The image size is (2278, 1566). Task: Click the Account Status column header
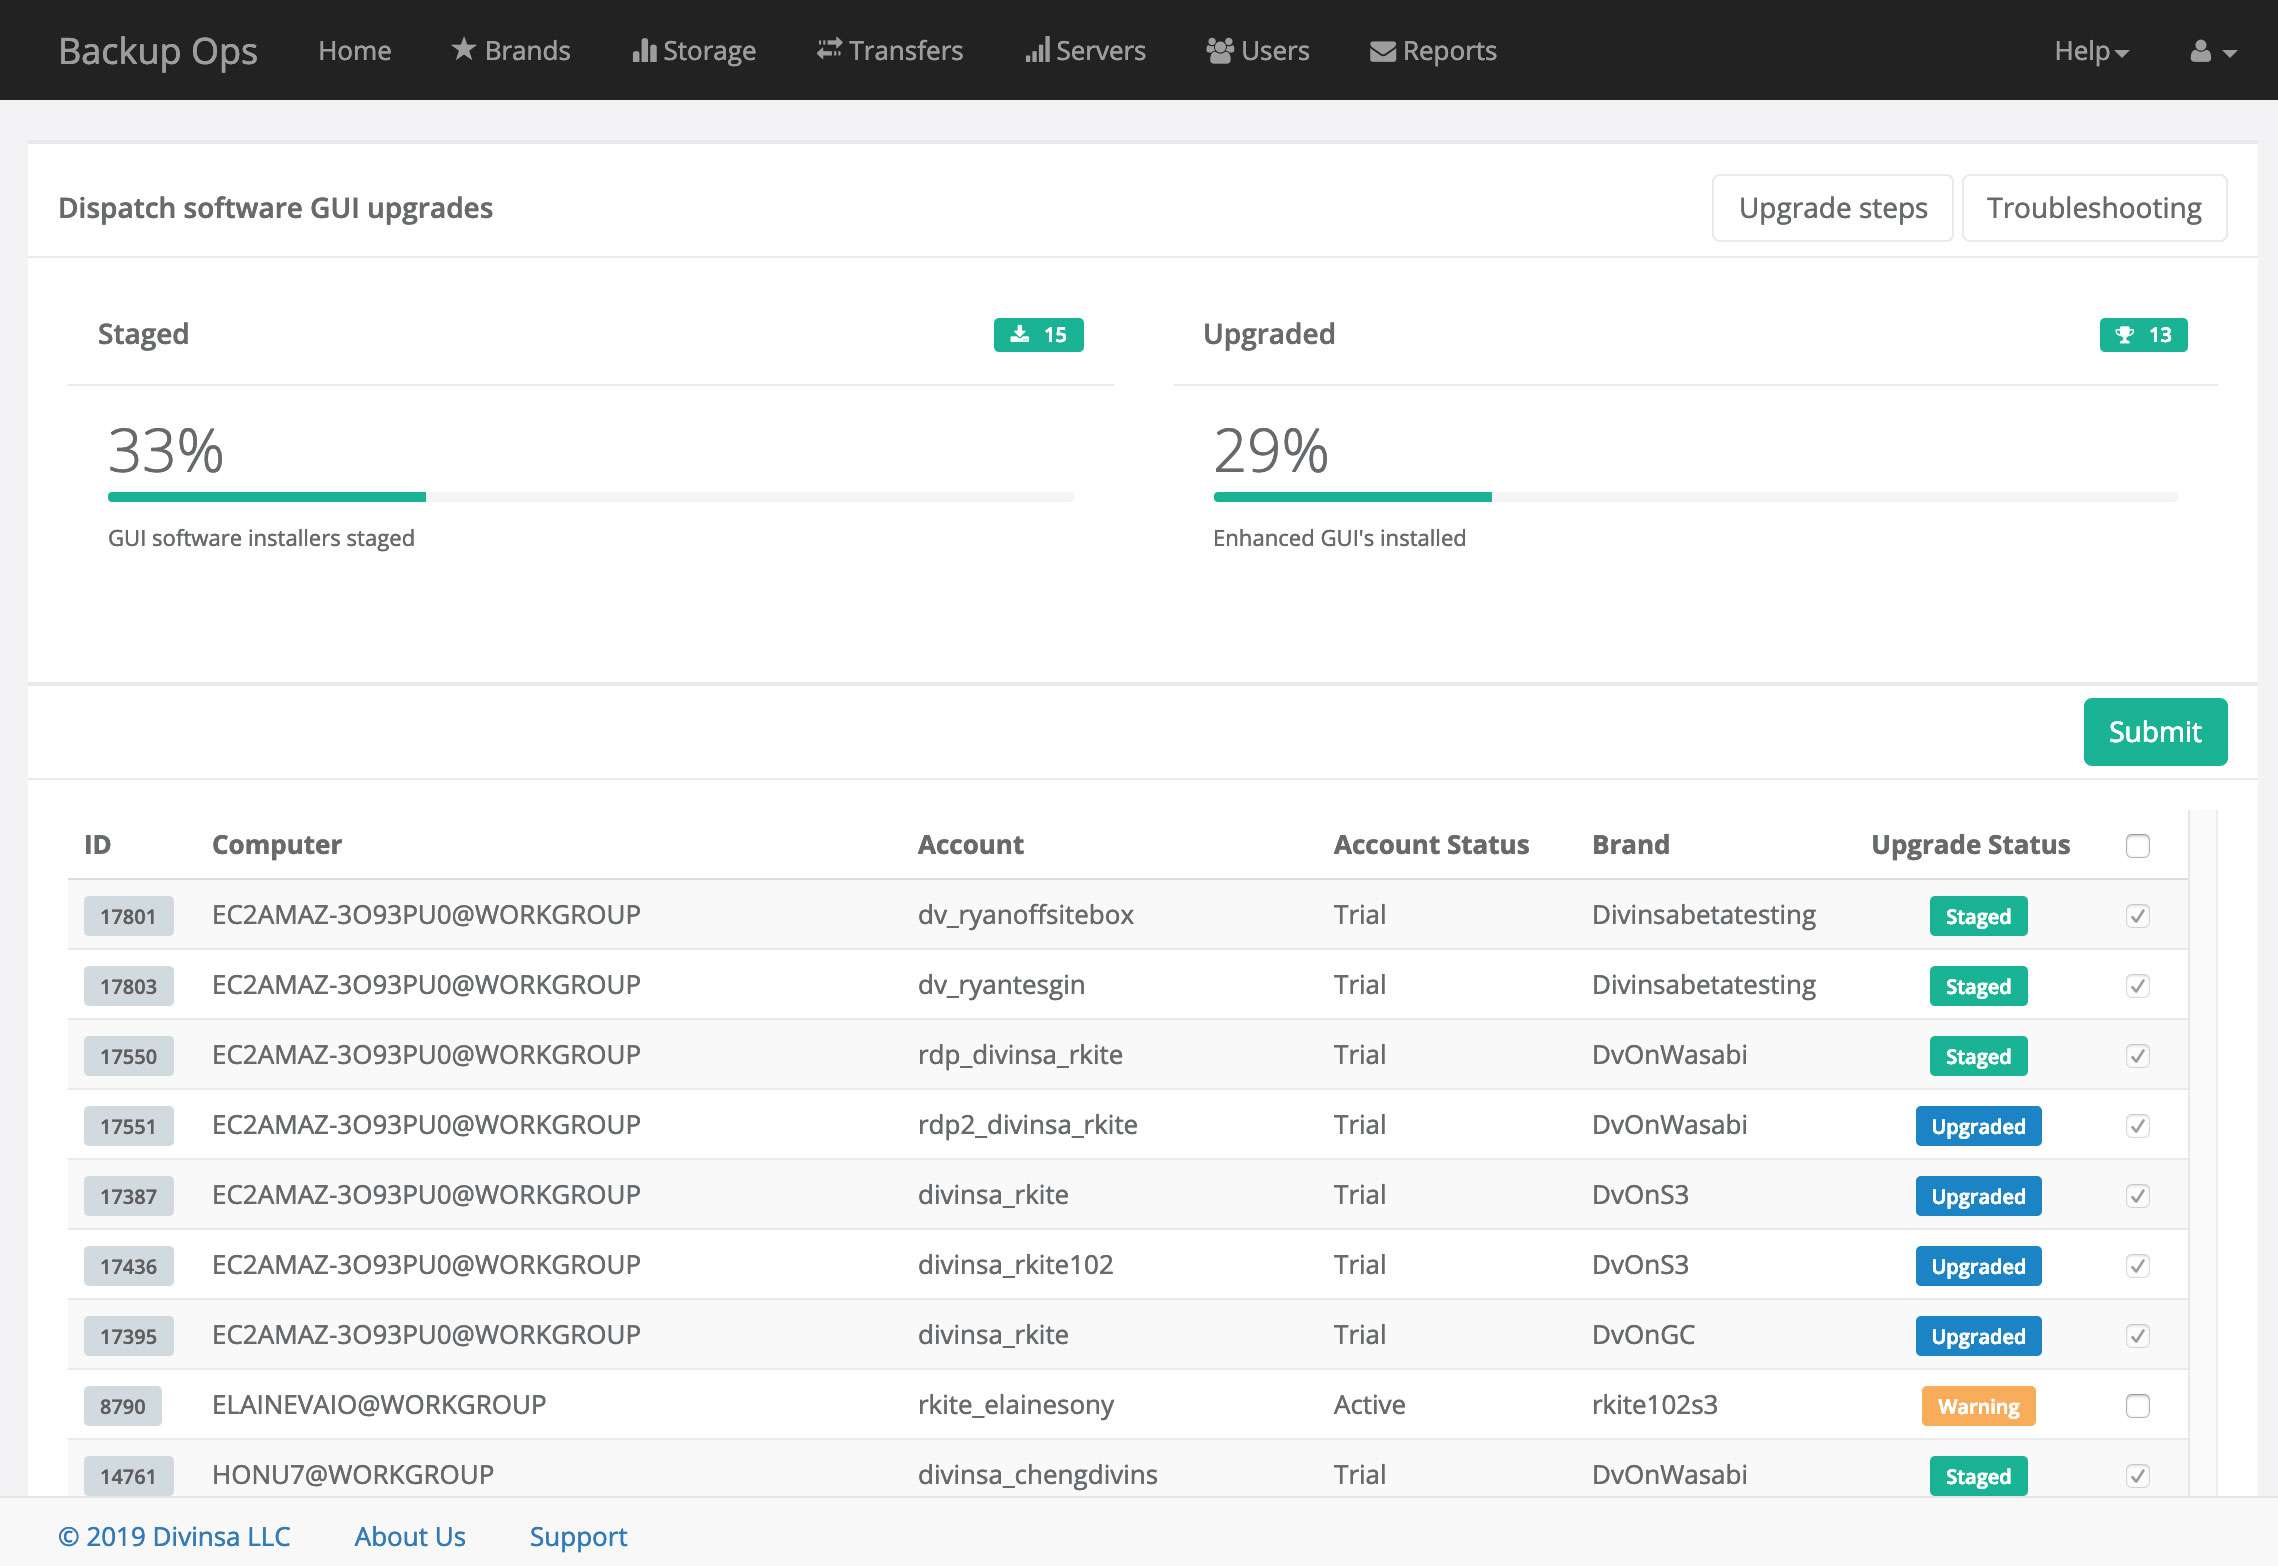point(1431,845)
